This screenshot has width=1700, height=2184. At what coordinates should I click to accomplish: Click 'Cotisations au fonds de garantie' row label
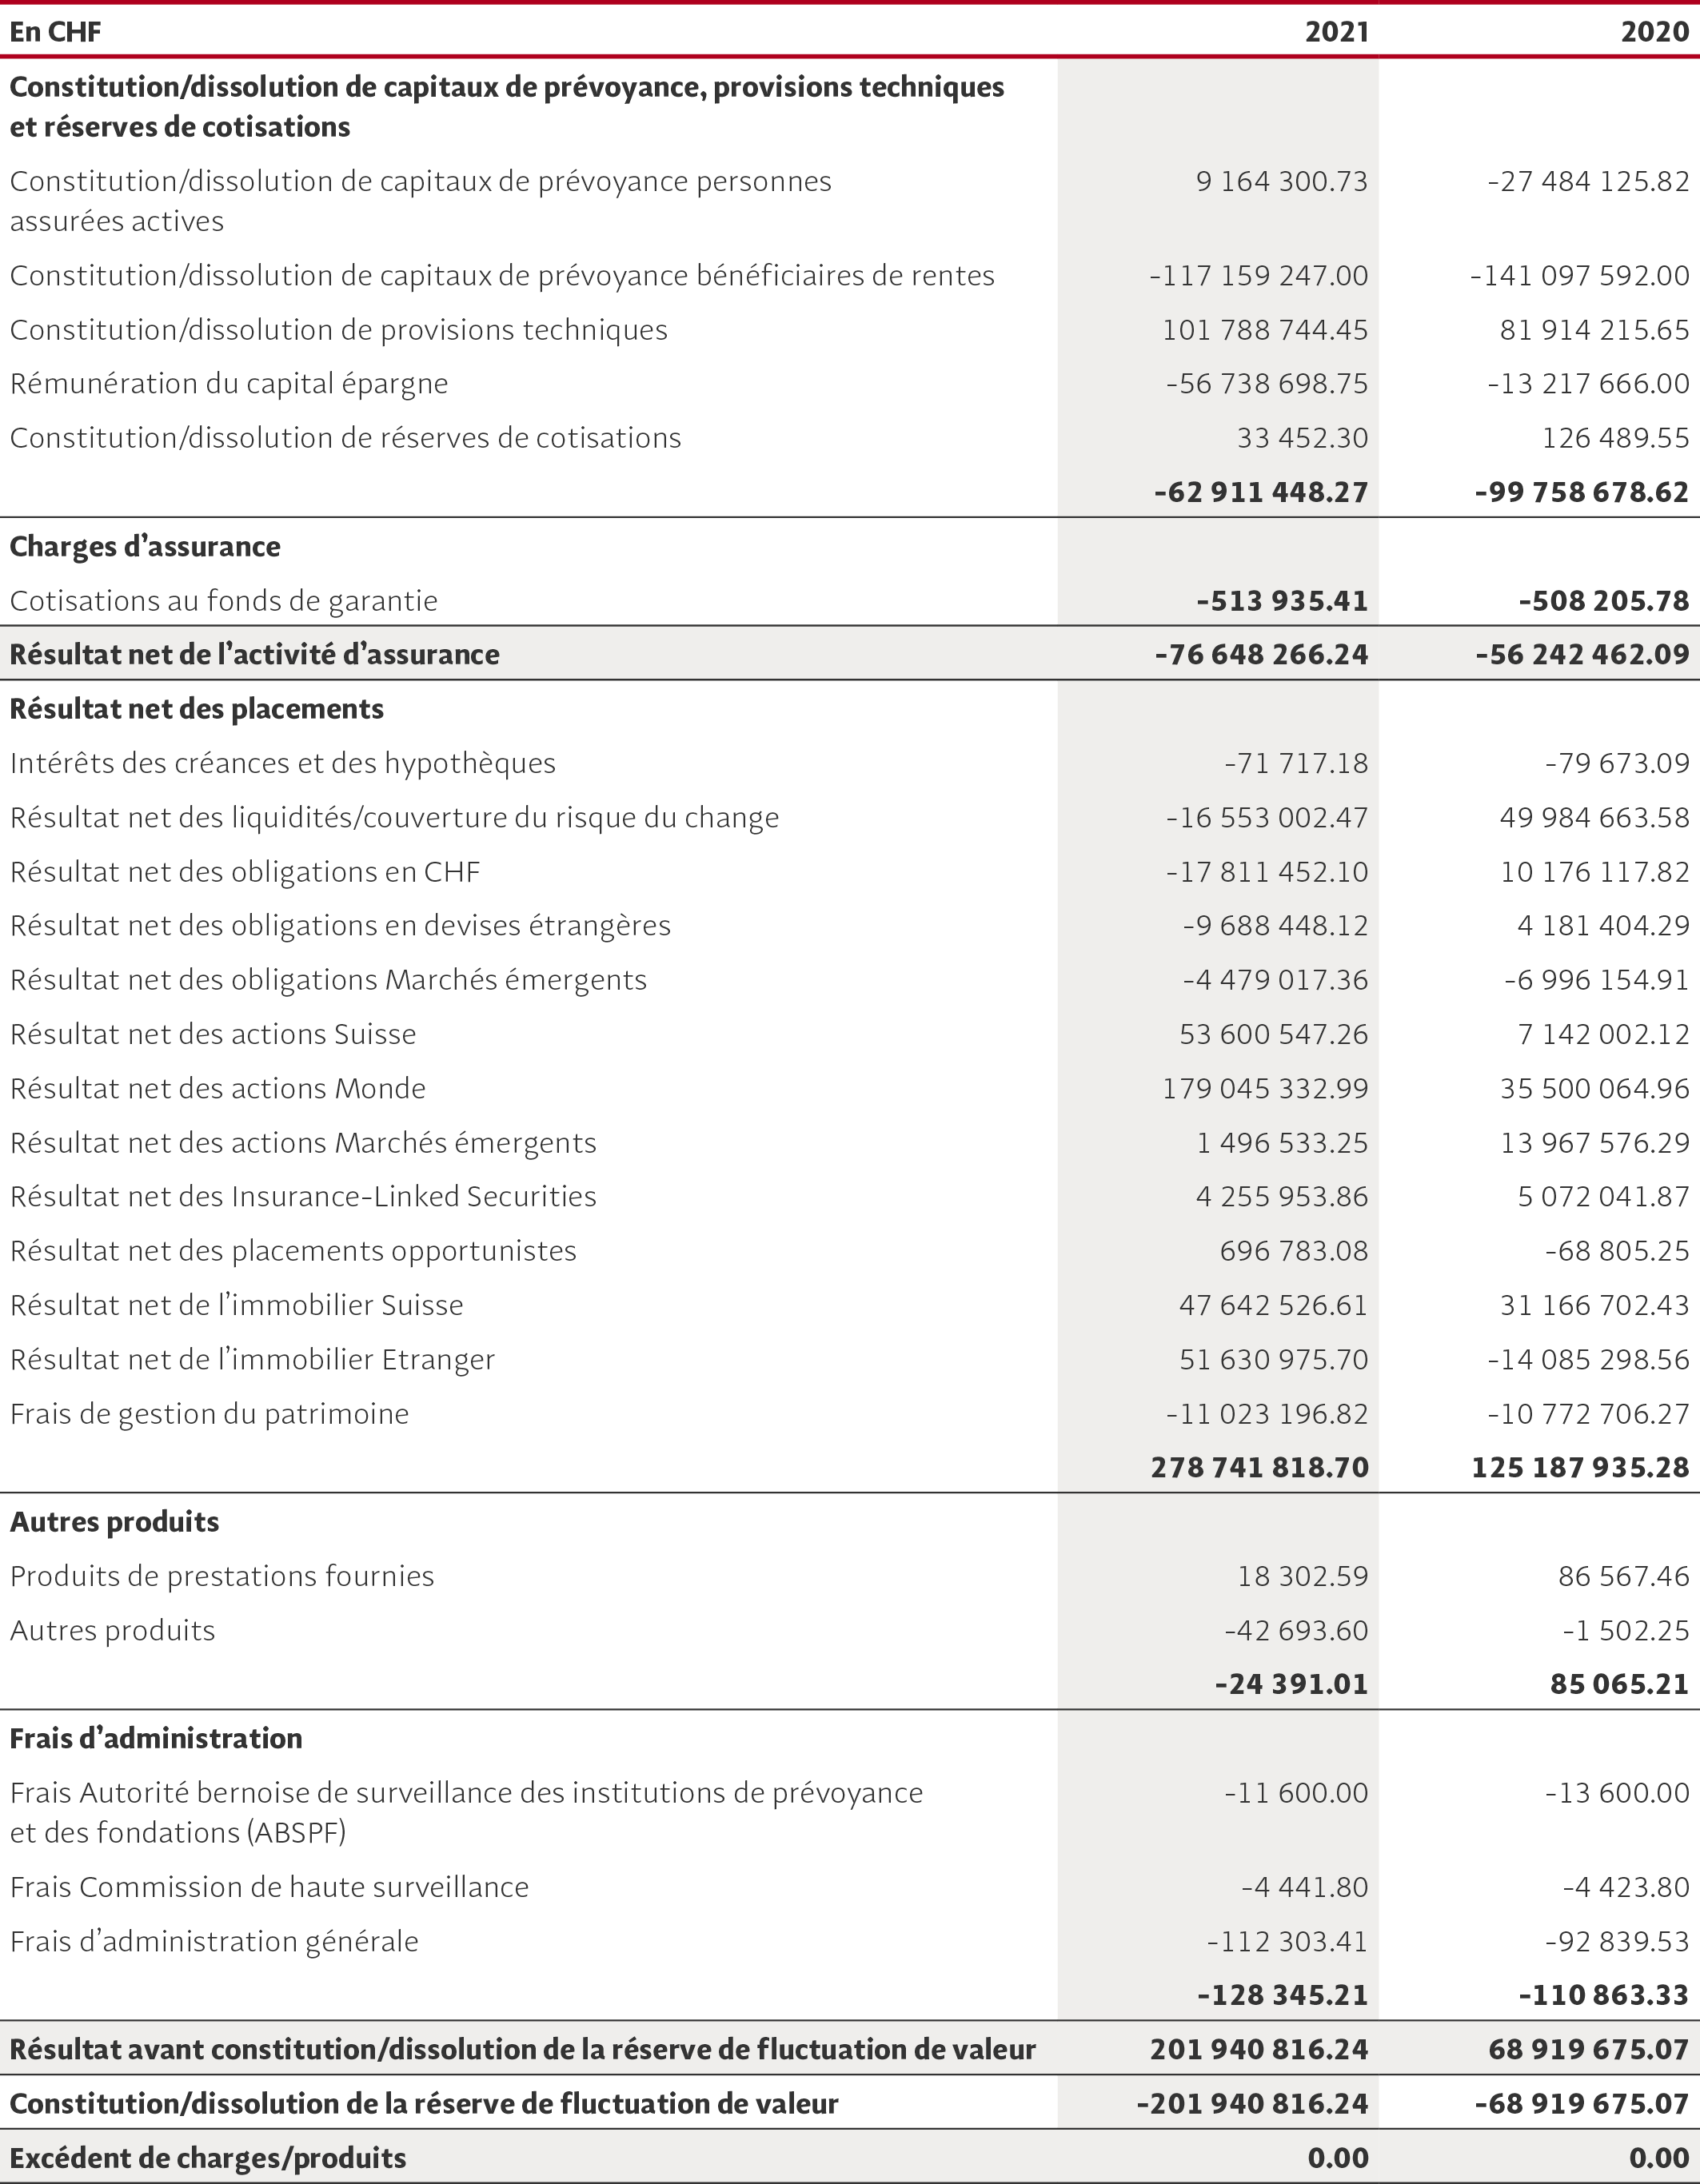pyautogui.click(x=224, y=601)
